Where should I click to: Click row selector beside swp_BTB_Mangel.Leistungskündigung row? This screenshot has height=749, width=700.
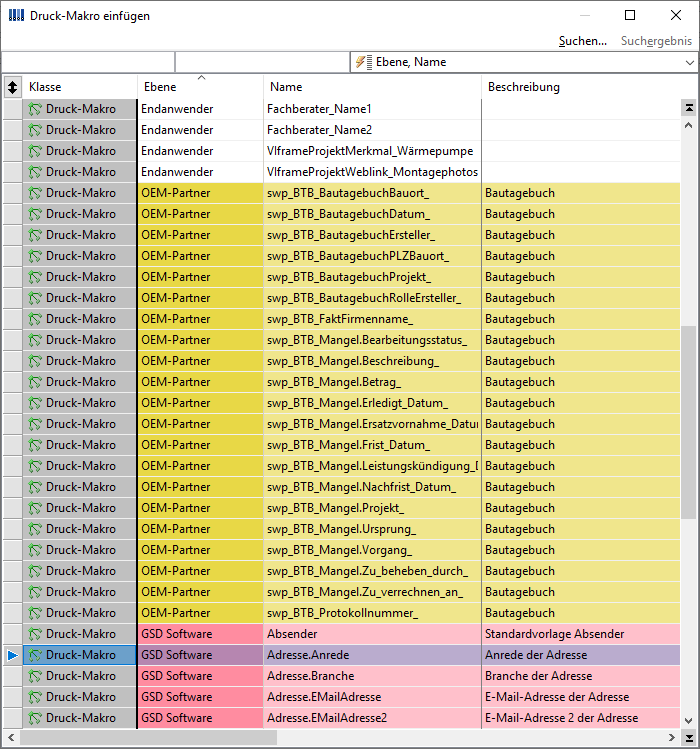click(x=12, y=466)
